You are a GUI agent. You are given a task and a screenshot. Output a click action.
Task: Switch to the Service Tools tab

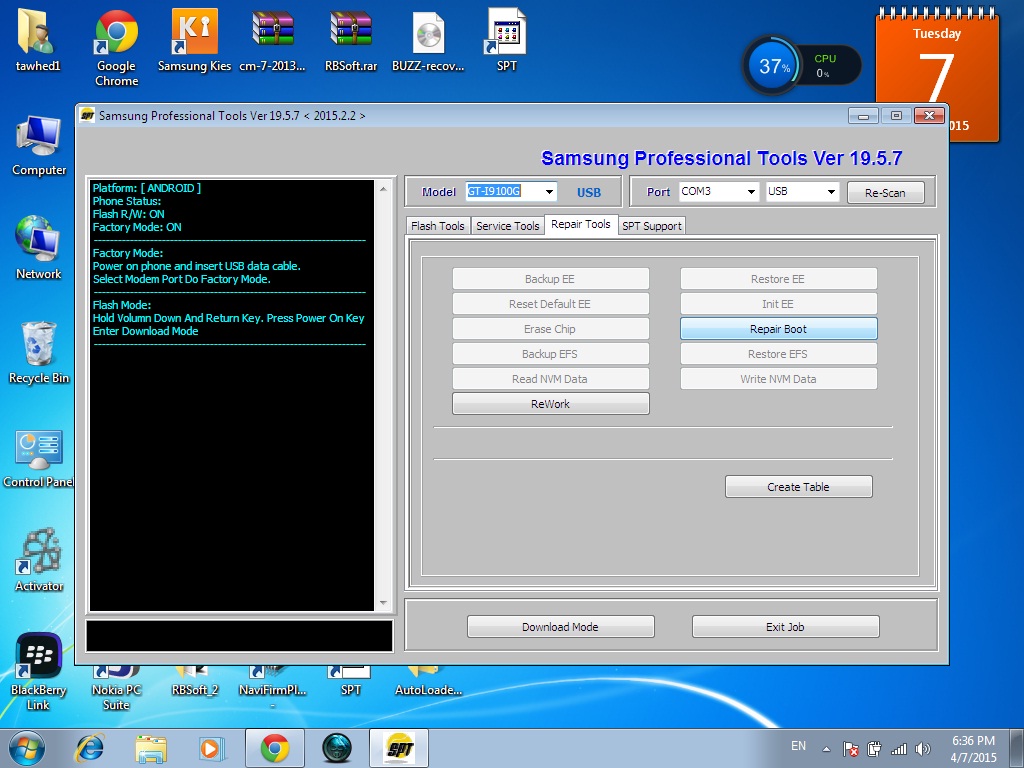(507, 226)
